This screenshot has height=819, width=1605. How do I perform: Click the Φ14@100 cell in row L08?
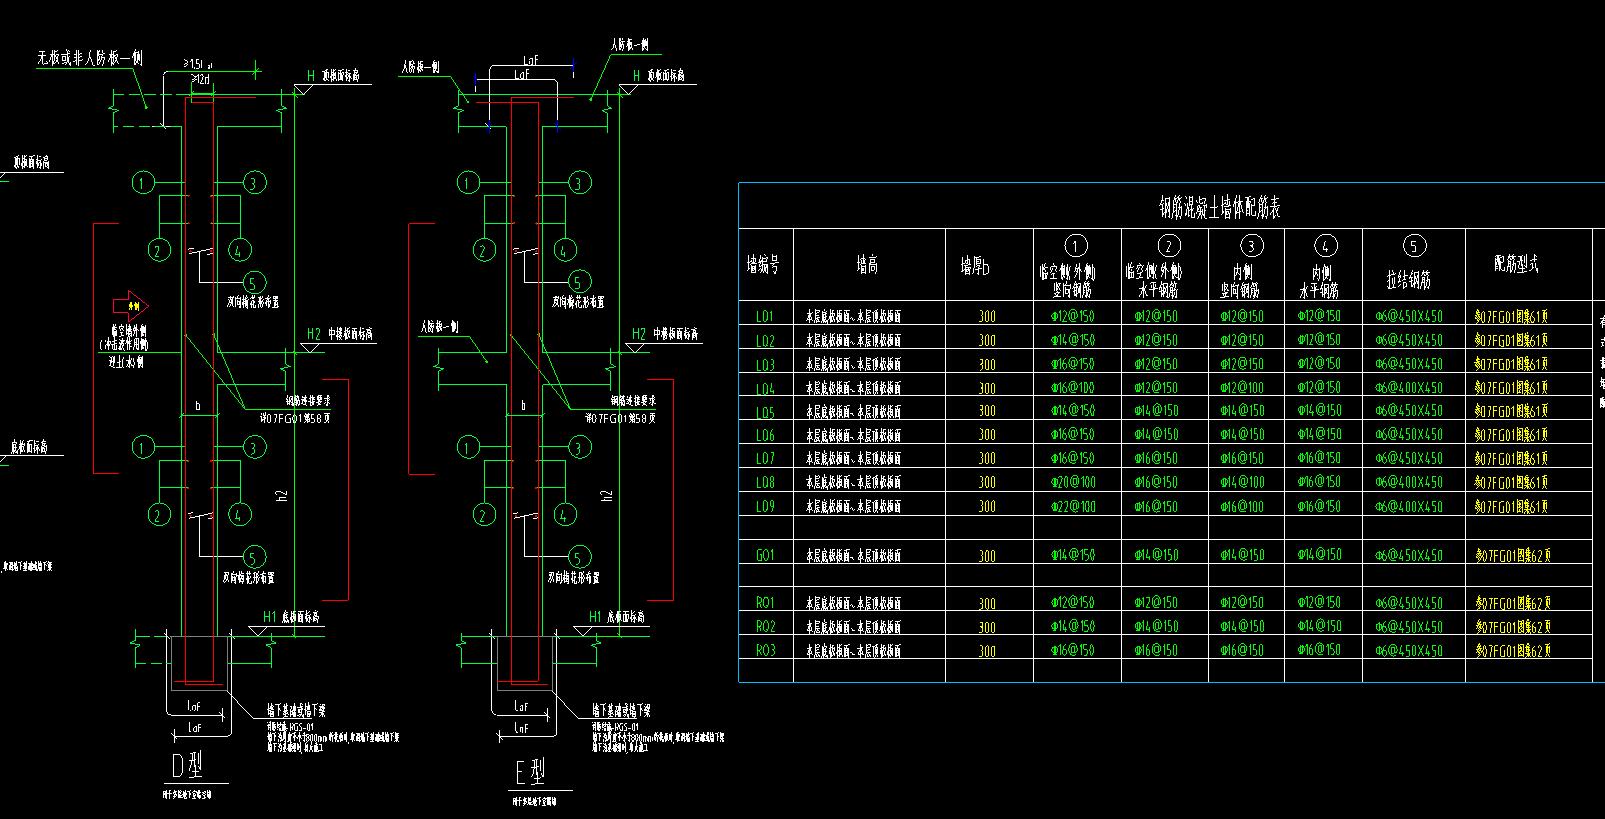pos(1242,482)
